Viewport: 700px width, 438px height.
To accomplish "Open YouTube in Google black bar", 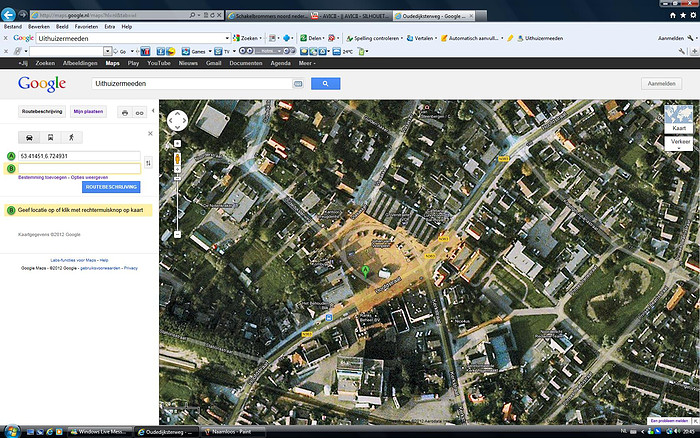I will [159, 63].
